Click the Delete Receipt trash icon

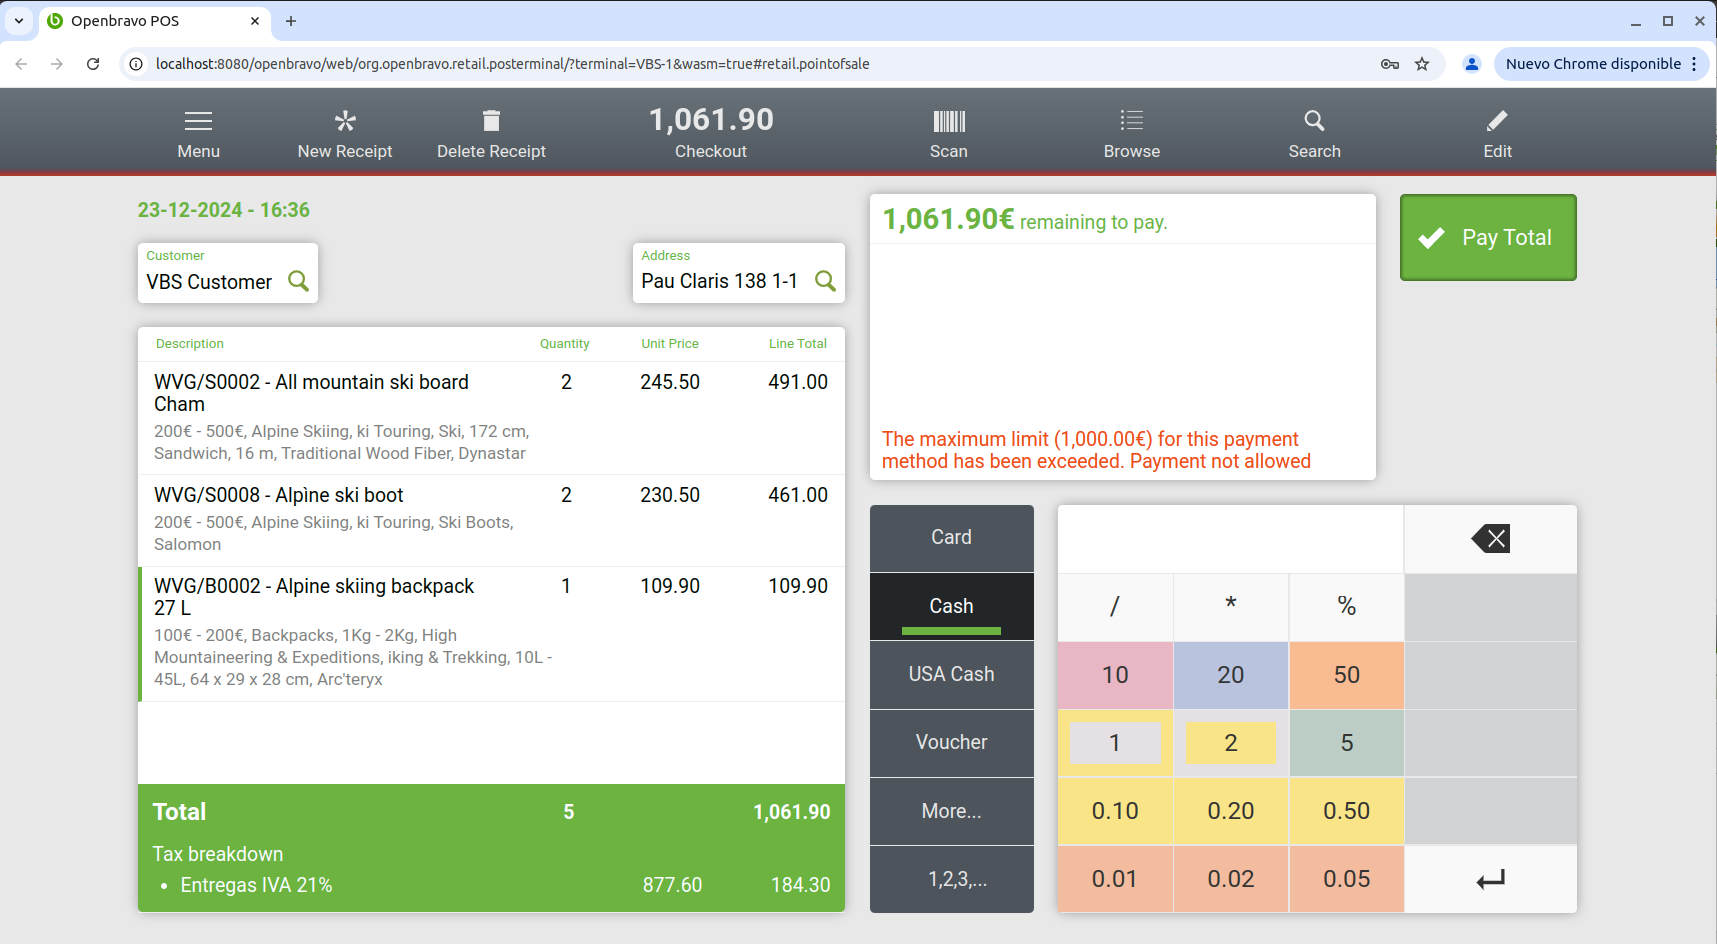click(491, 122)
